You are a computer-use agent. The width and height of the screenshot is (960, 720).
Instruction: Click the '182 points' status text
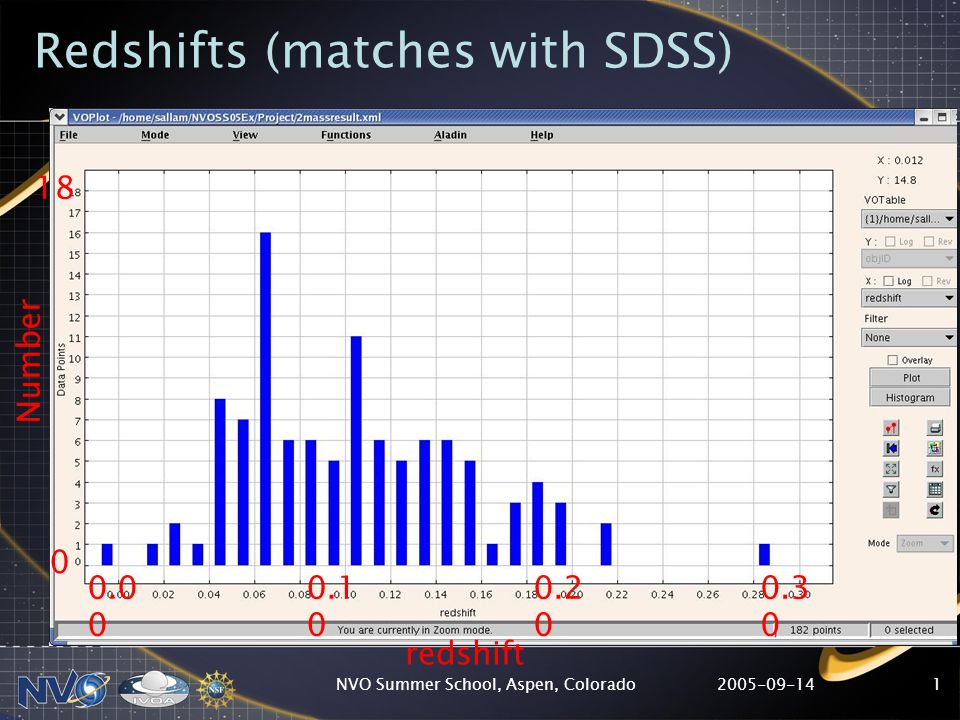[816, 630]
